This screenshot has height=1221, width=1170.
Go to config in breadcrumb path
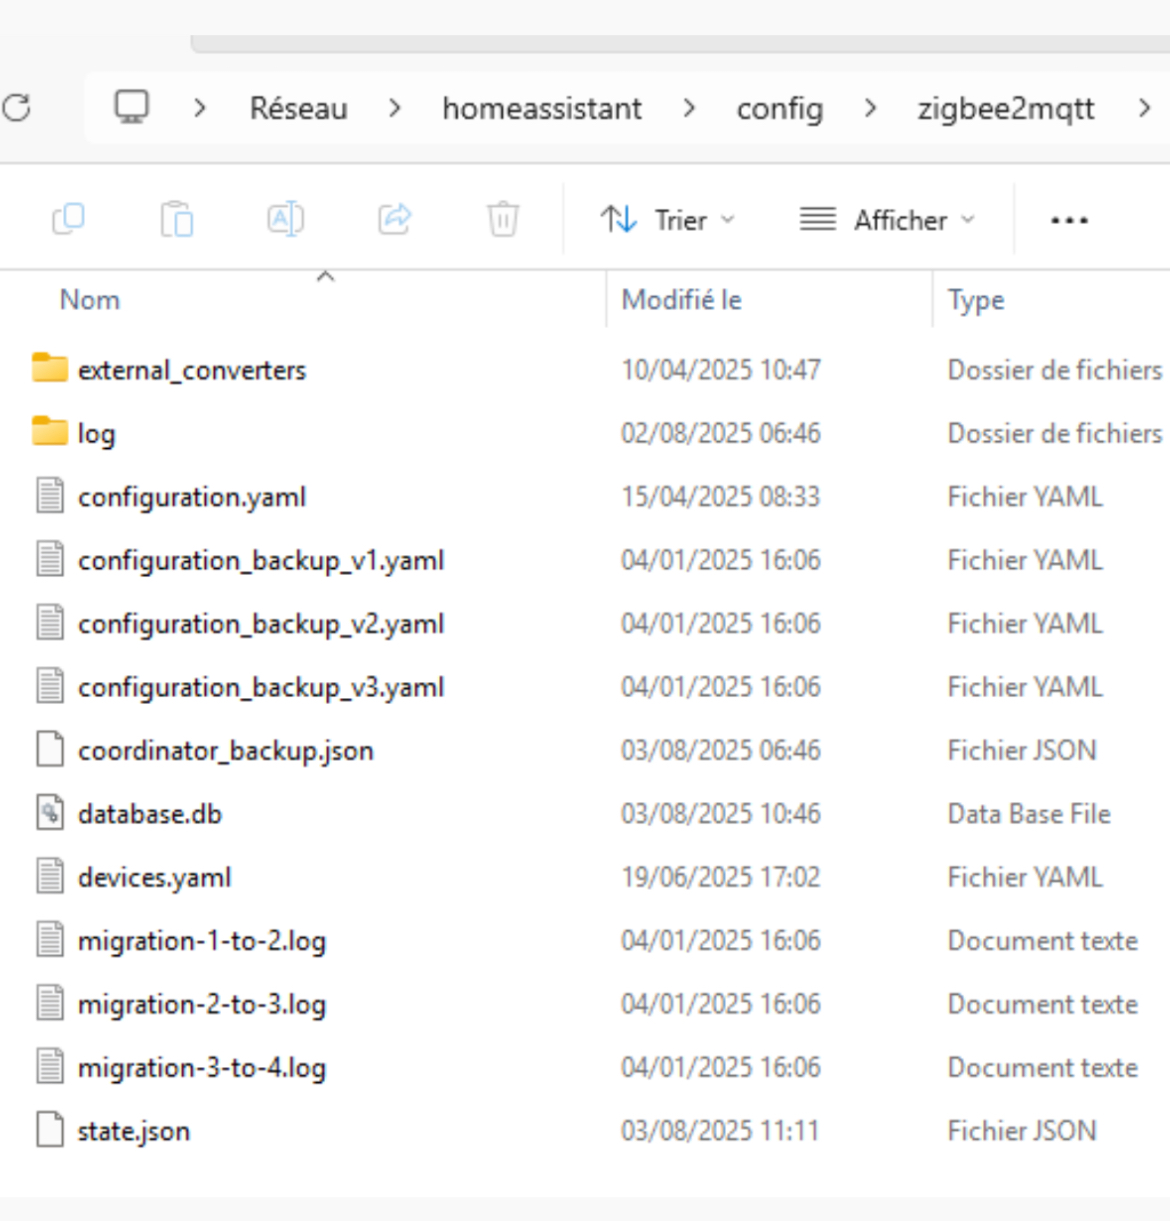[x=780, y=109]
